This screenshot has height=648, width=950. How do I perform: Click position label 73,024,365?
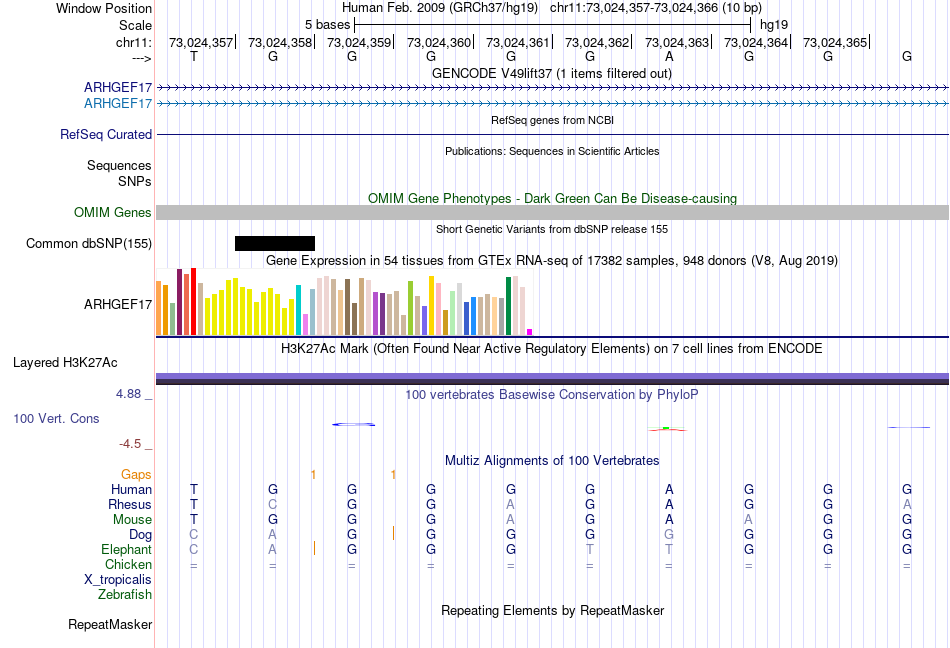(x=835, y=42)
